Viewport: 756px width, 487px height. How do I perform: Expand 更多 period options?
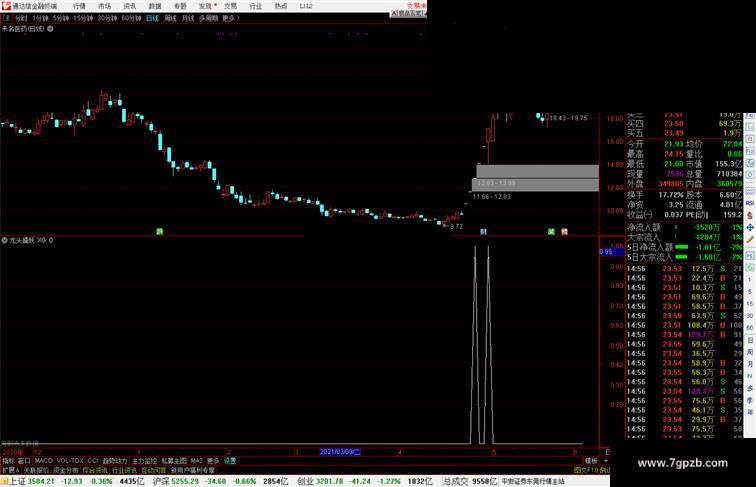click(x=230, y=18)
